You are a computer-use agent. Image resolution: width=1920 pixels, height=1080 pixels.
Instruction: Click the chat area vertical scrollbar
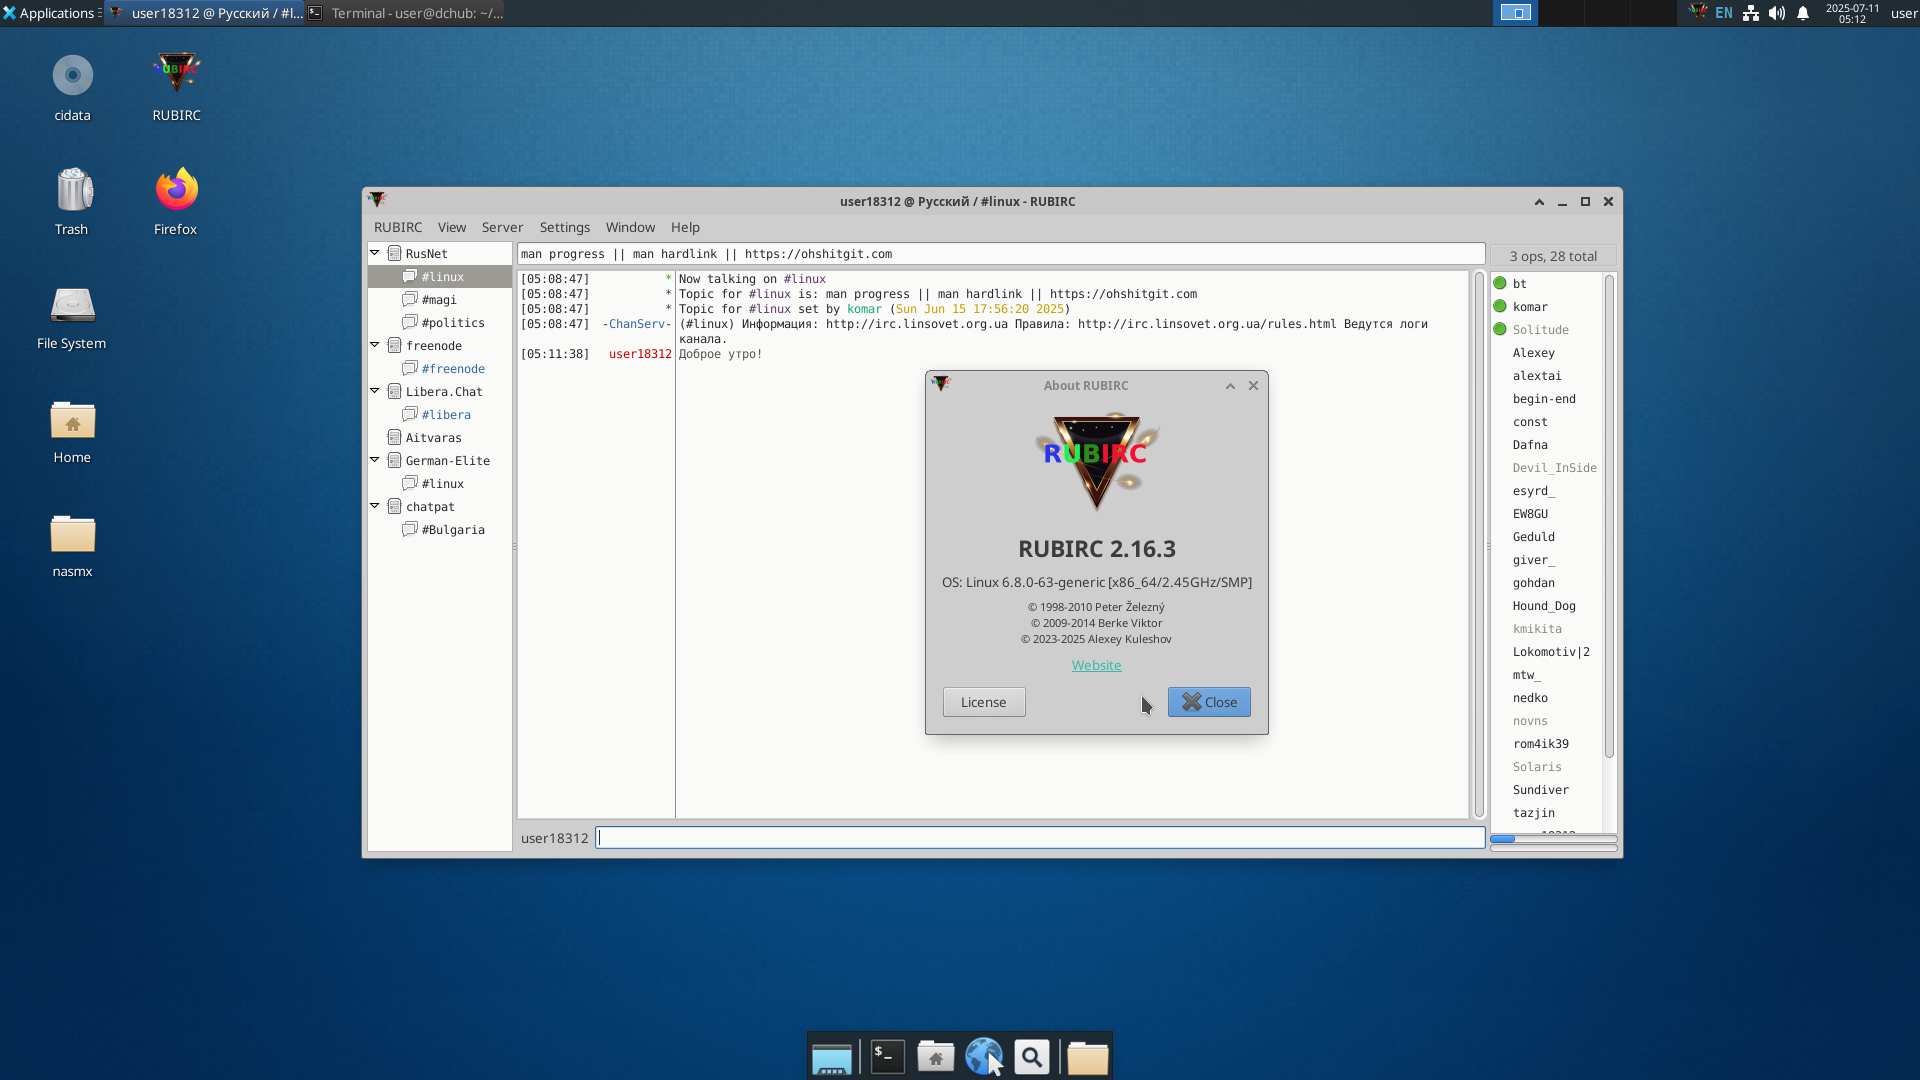tap(1479, 545)
